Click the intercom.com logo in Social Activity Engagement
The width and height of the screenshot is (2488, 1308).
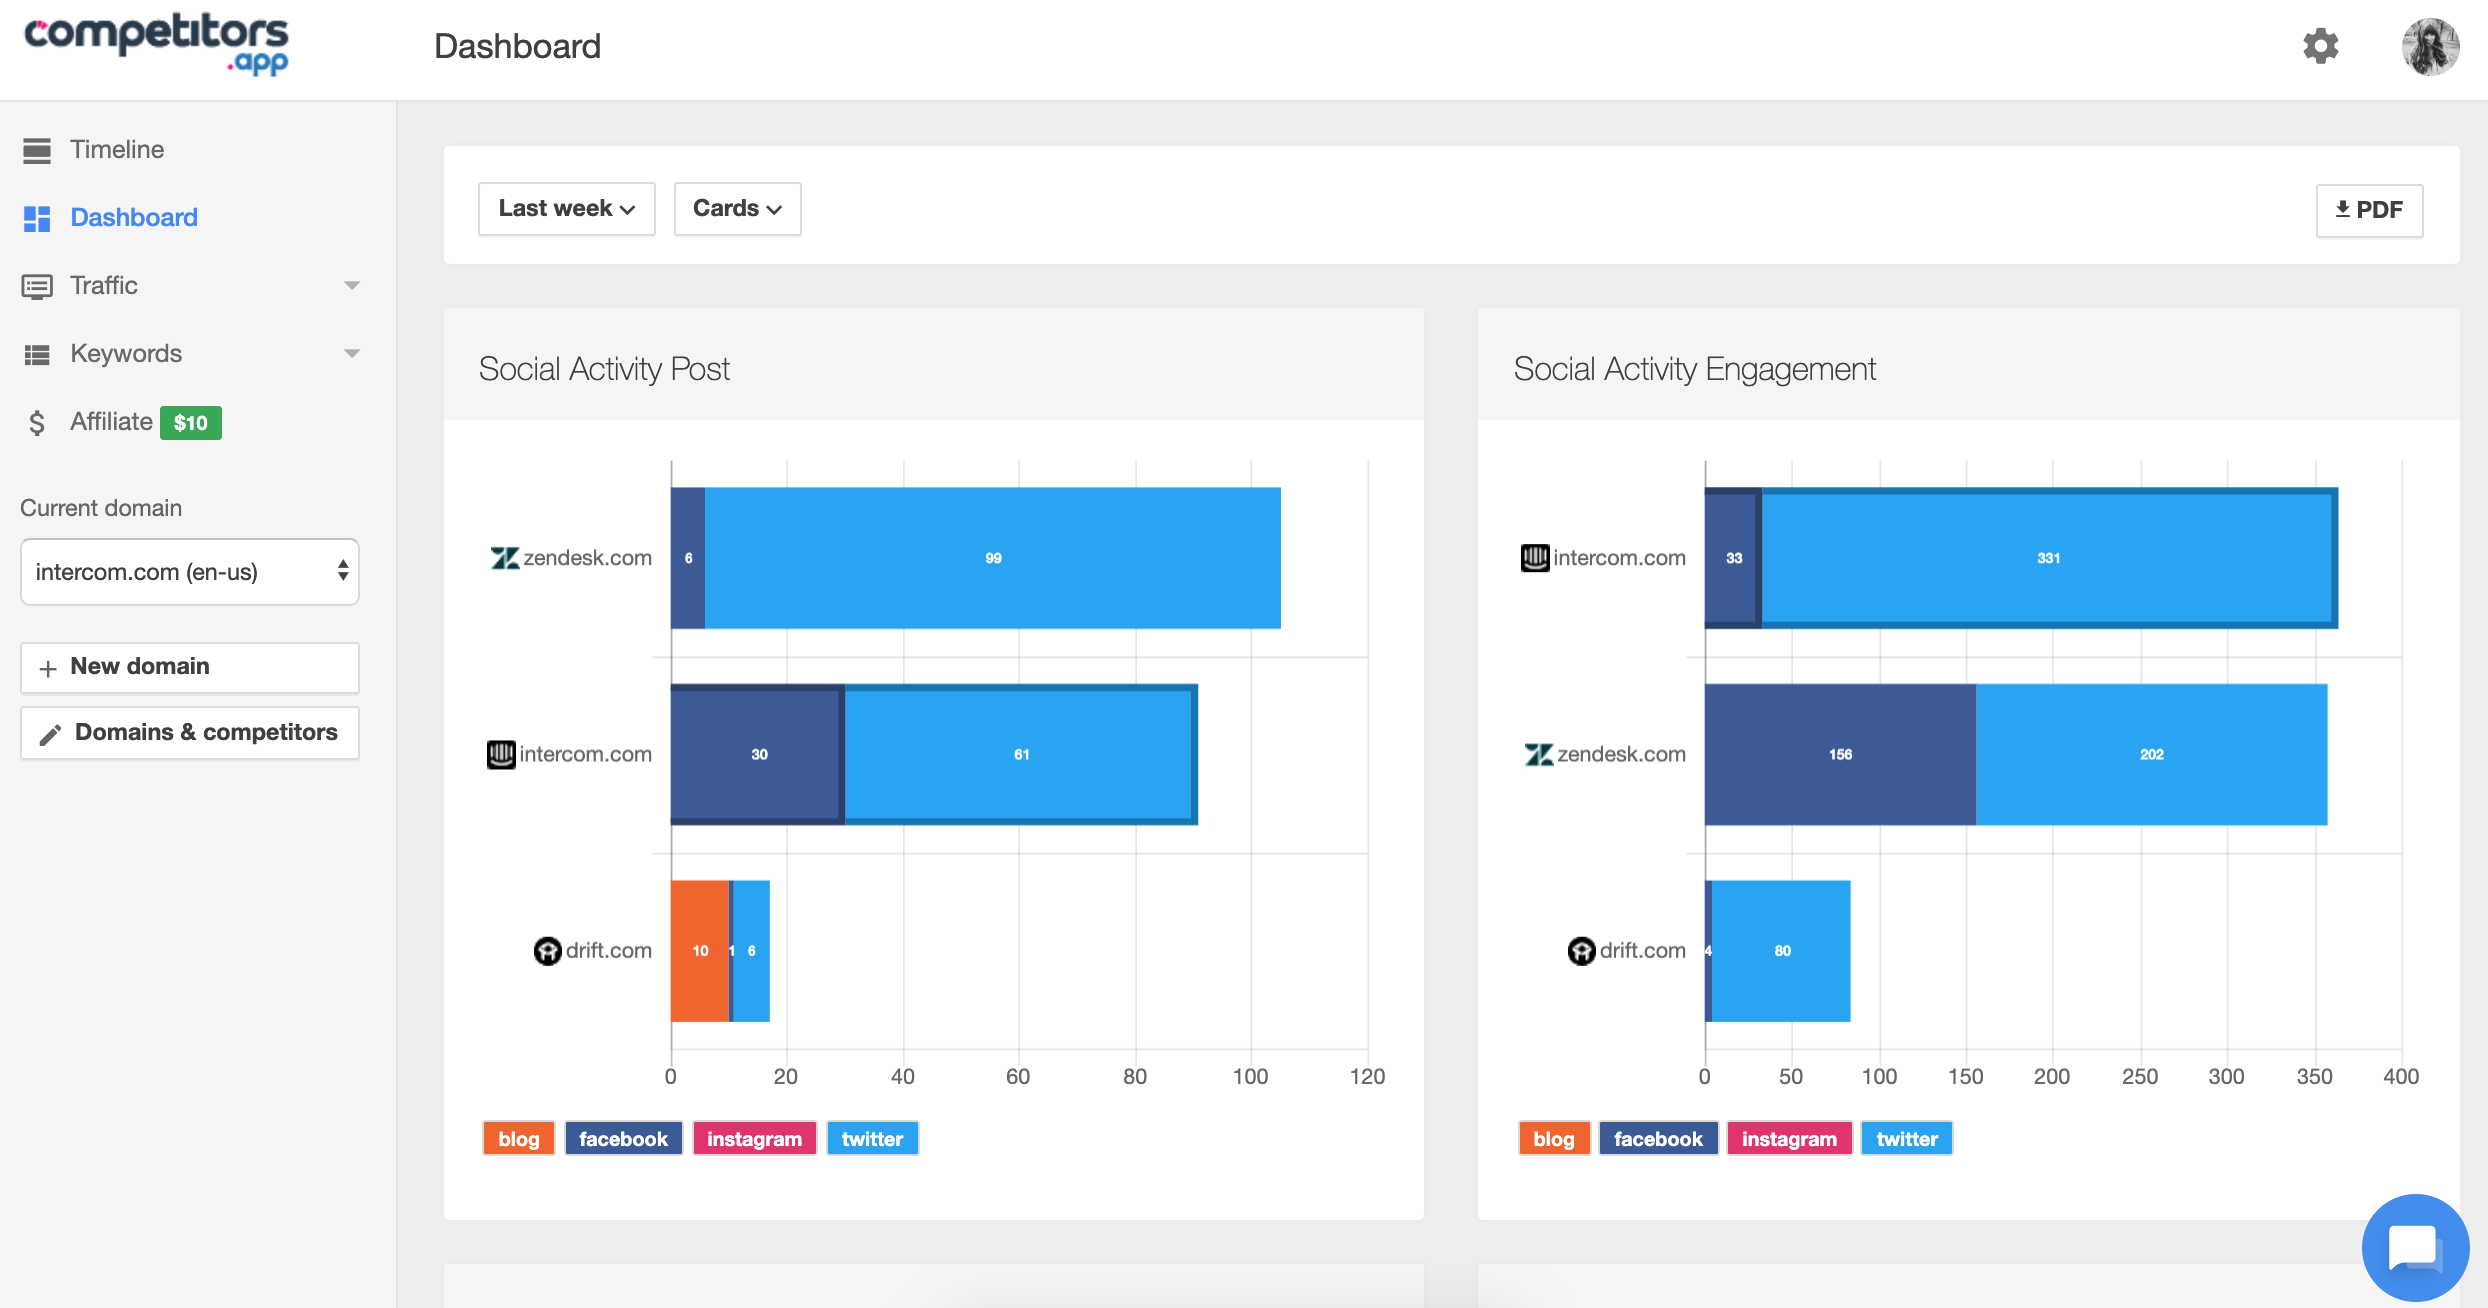click(x=1534, y=557)
